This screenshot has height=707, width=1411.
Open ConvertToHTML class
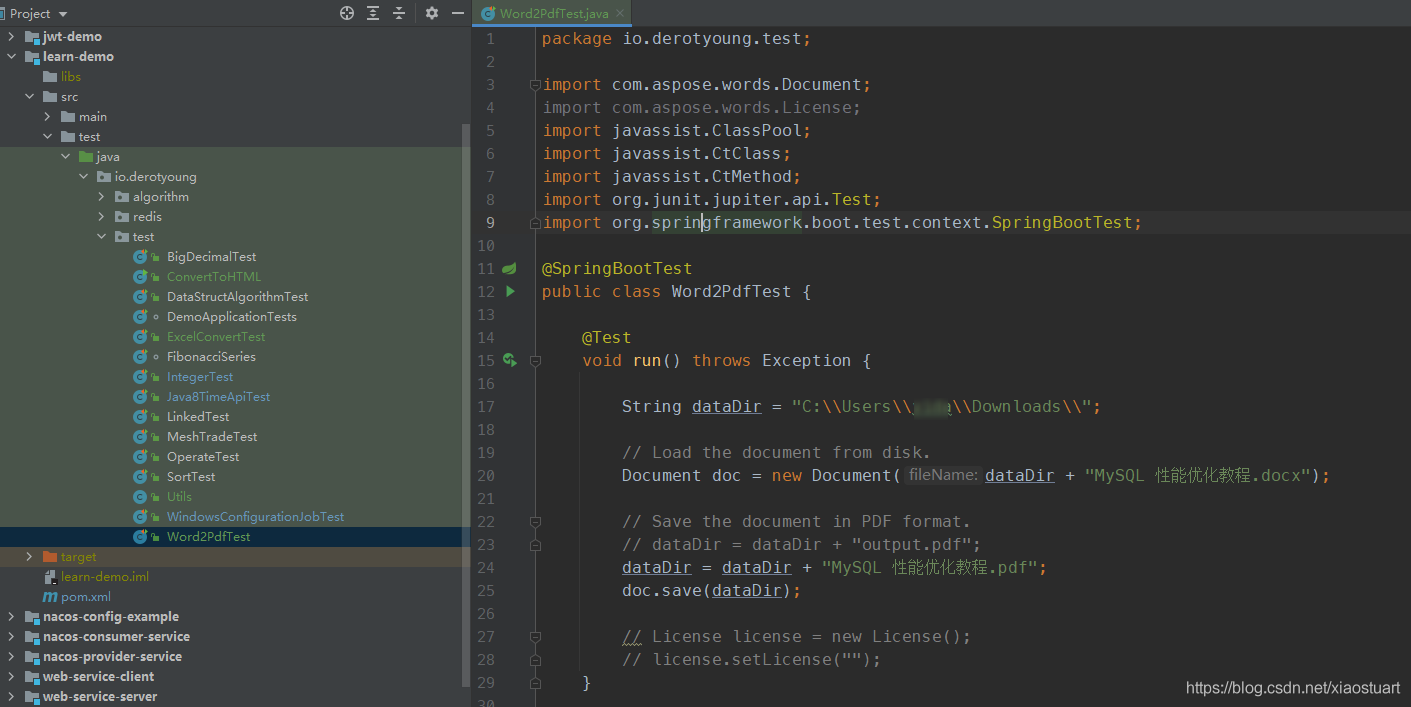point(214,277)
